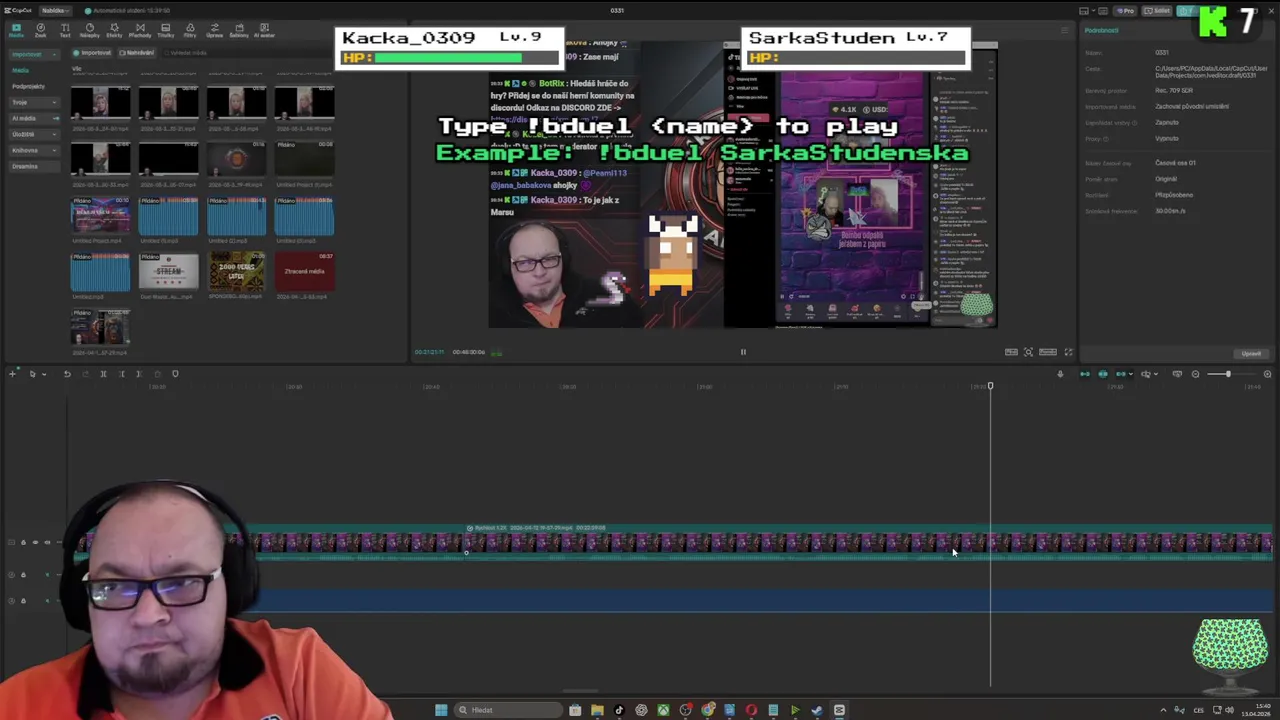This screenshot has height=720, width=1280.
Task: Click the Upravit button in details panel
Action: 1251,353
